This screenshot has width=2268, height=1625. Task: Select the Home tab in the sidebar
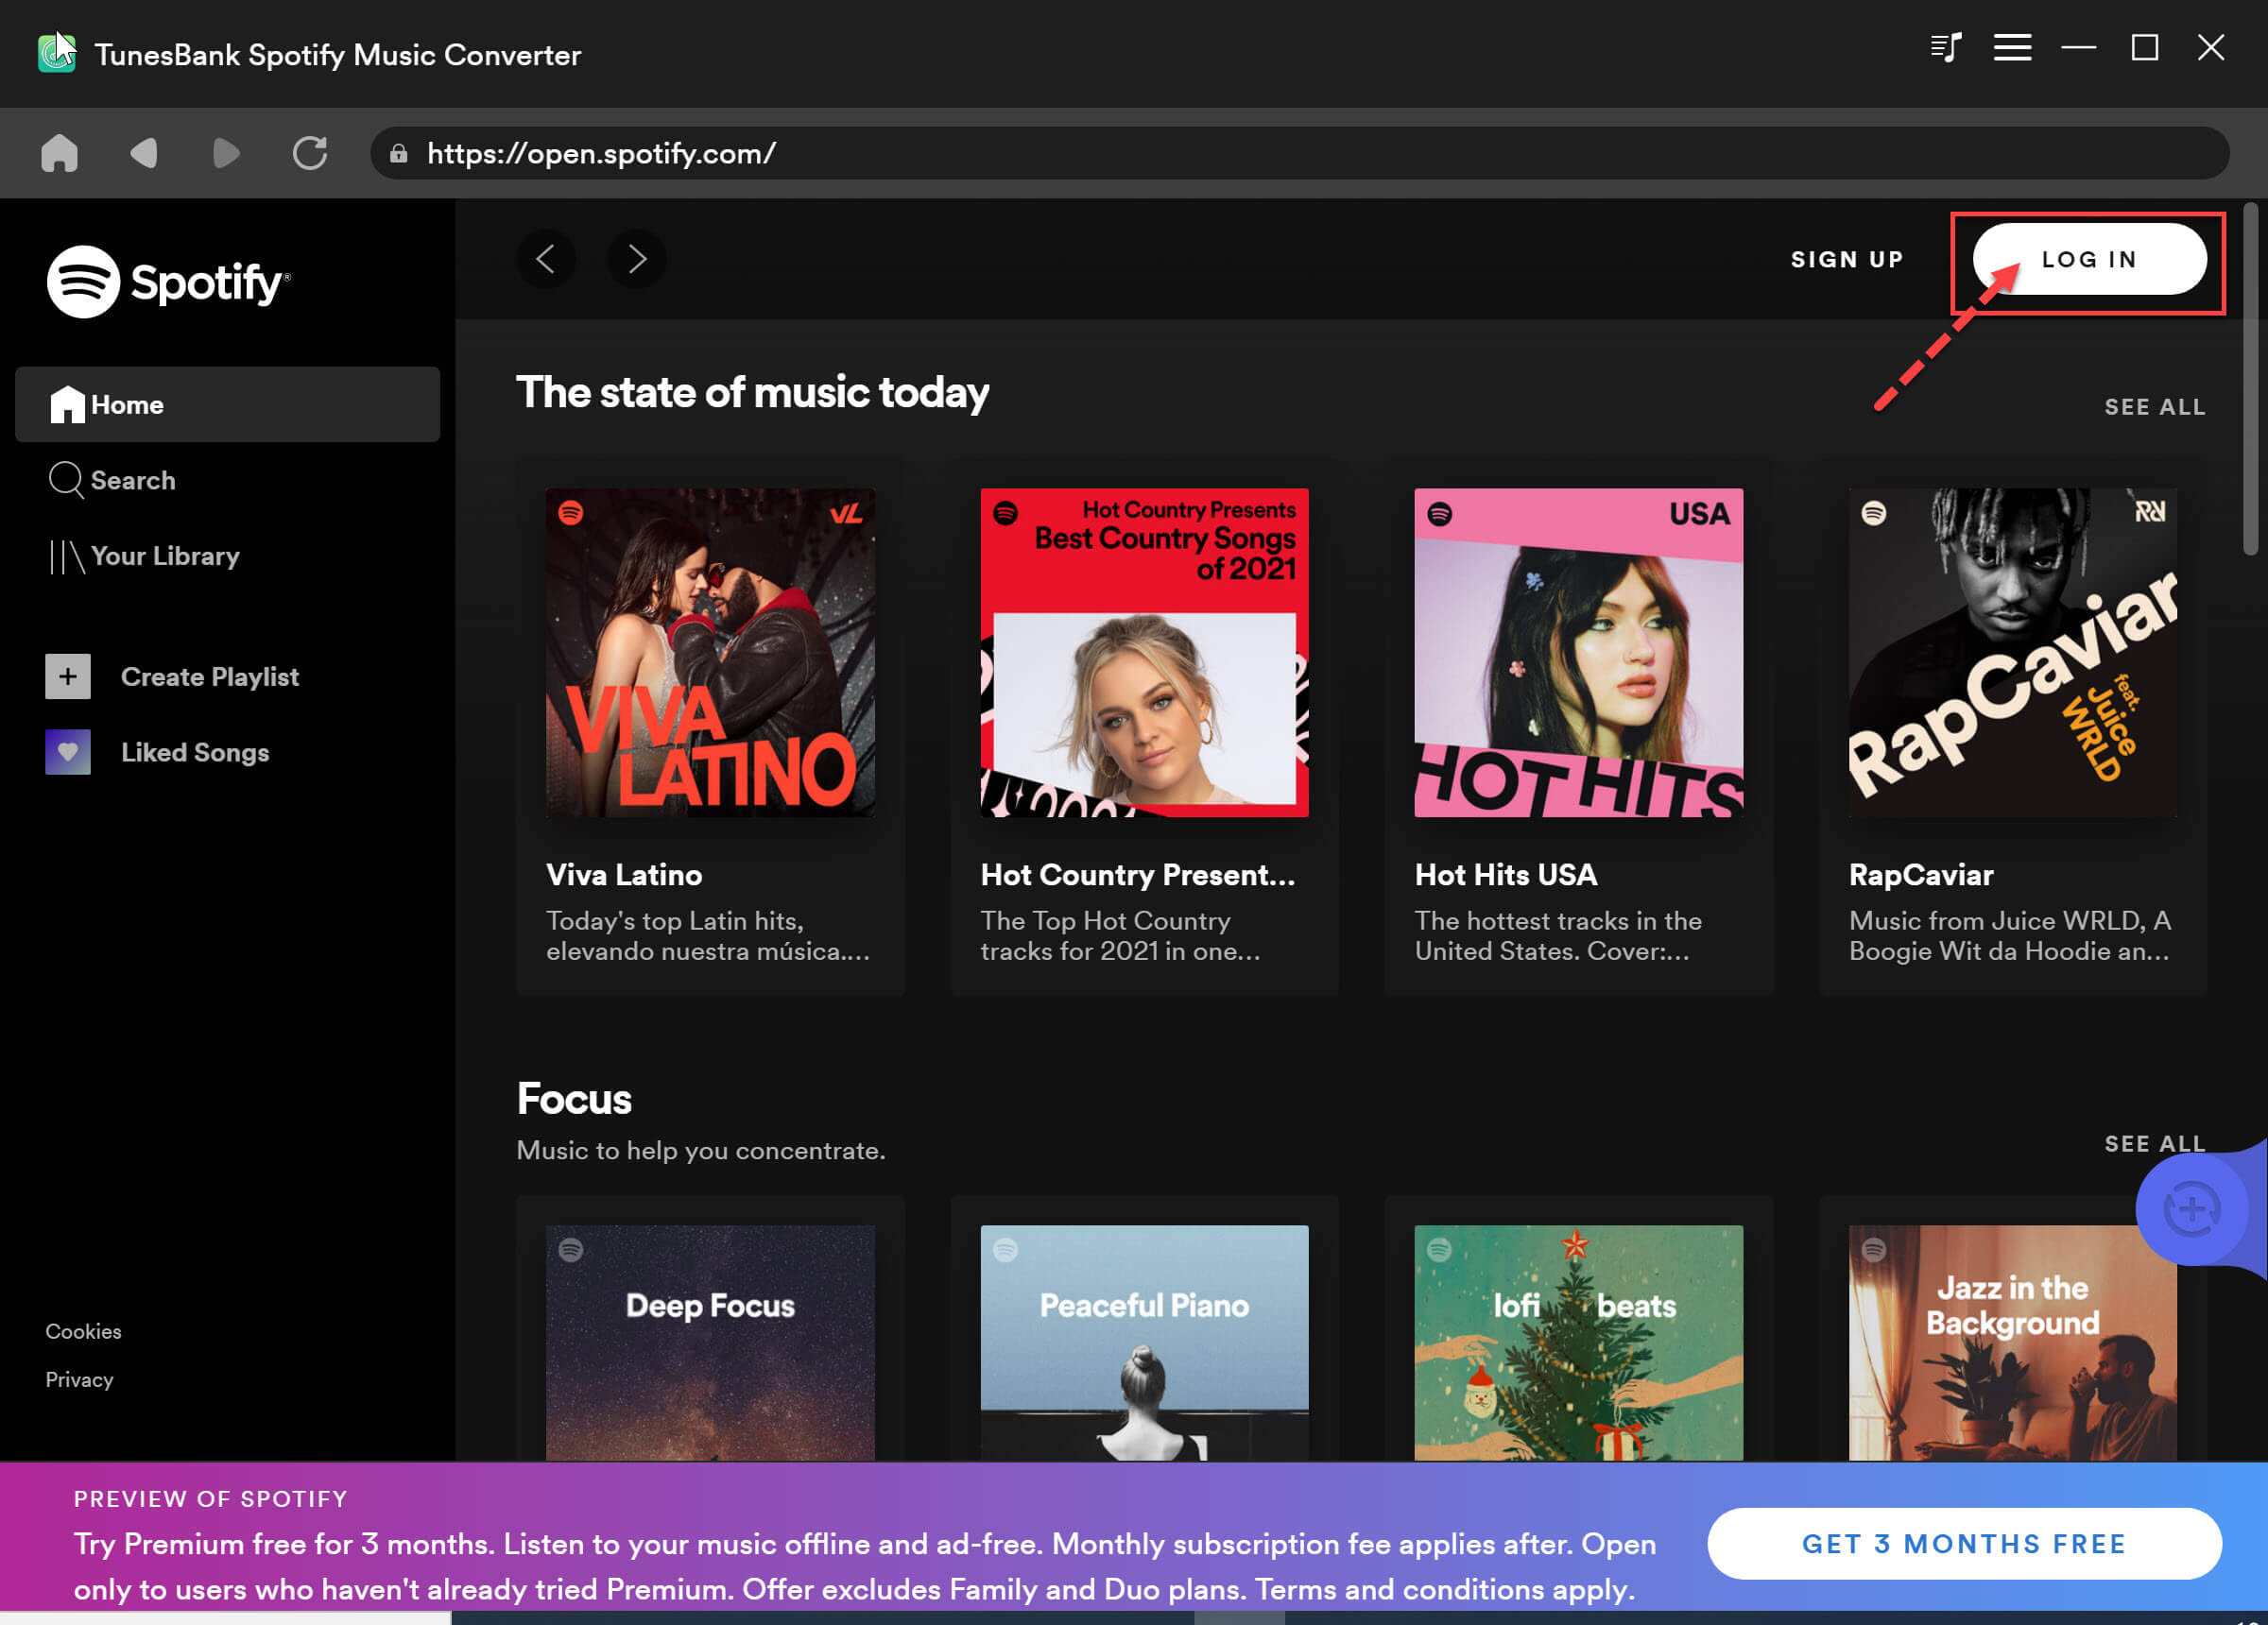[x=127, y=404]
